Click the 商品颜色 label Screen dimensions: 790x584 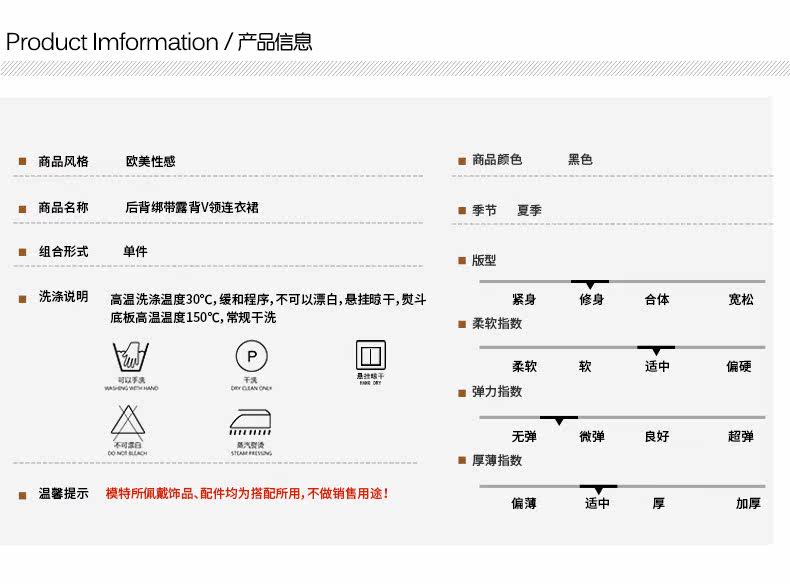point(497,160)
